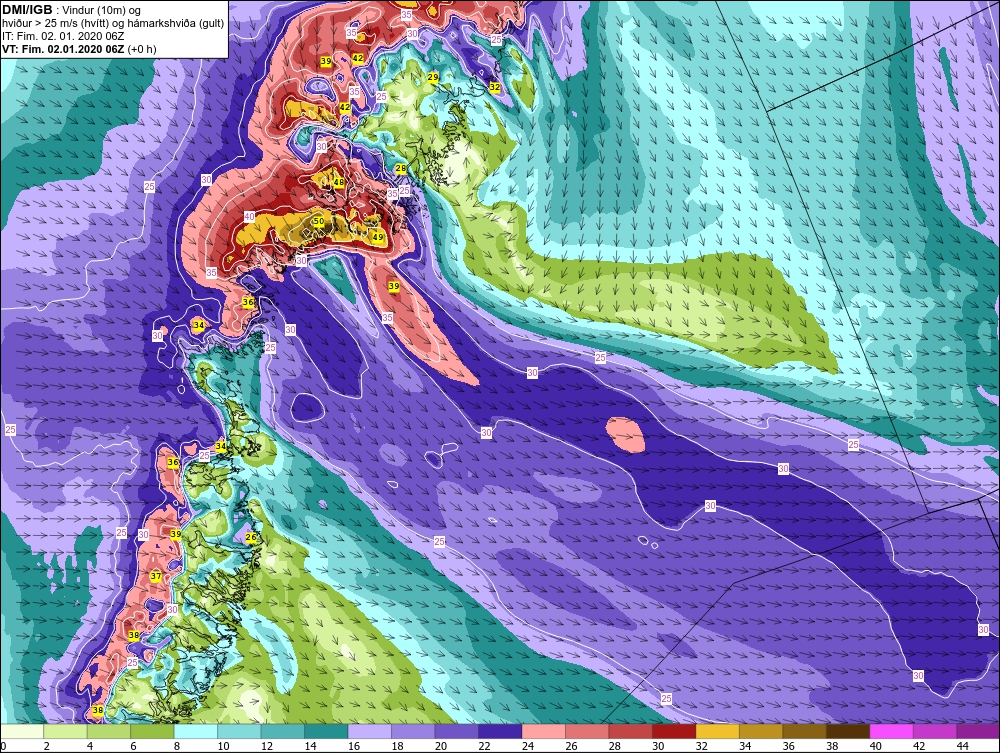
Task: Click the 0–2 pale yellow legend swatch
Action: click(22, 731)
